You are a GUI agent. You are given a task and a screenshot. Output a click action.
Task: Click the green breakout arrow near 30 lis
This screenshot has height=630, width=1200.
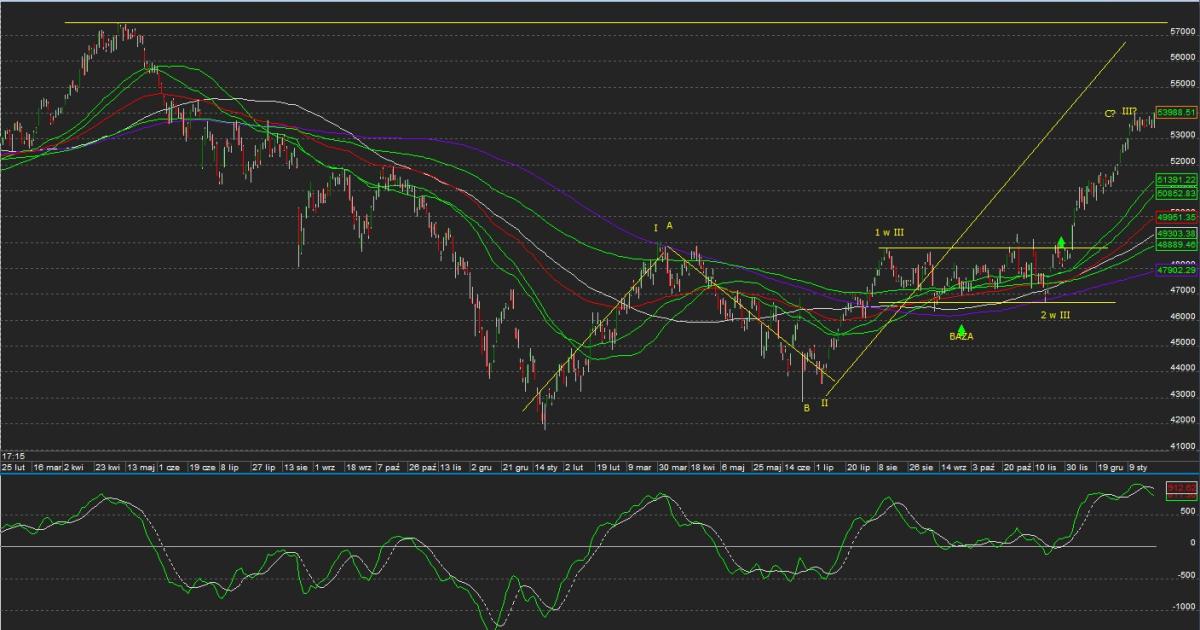1061,242
